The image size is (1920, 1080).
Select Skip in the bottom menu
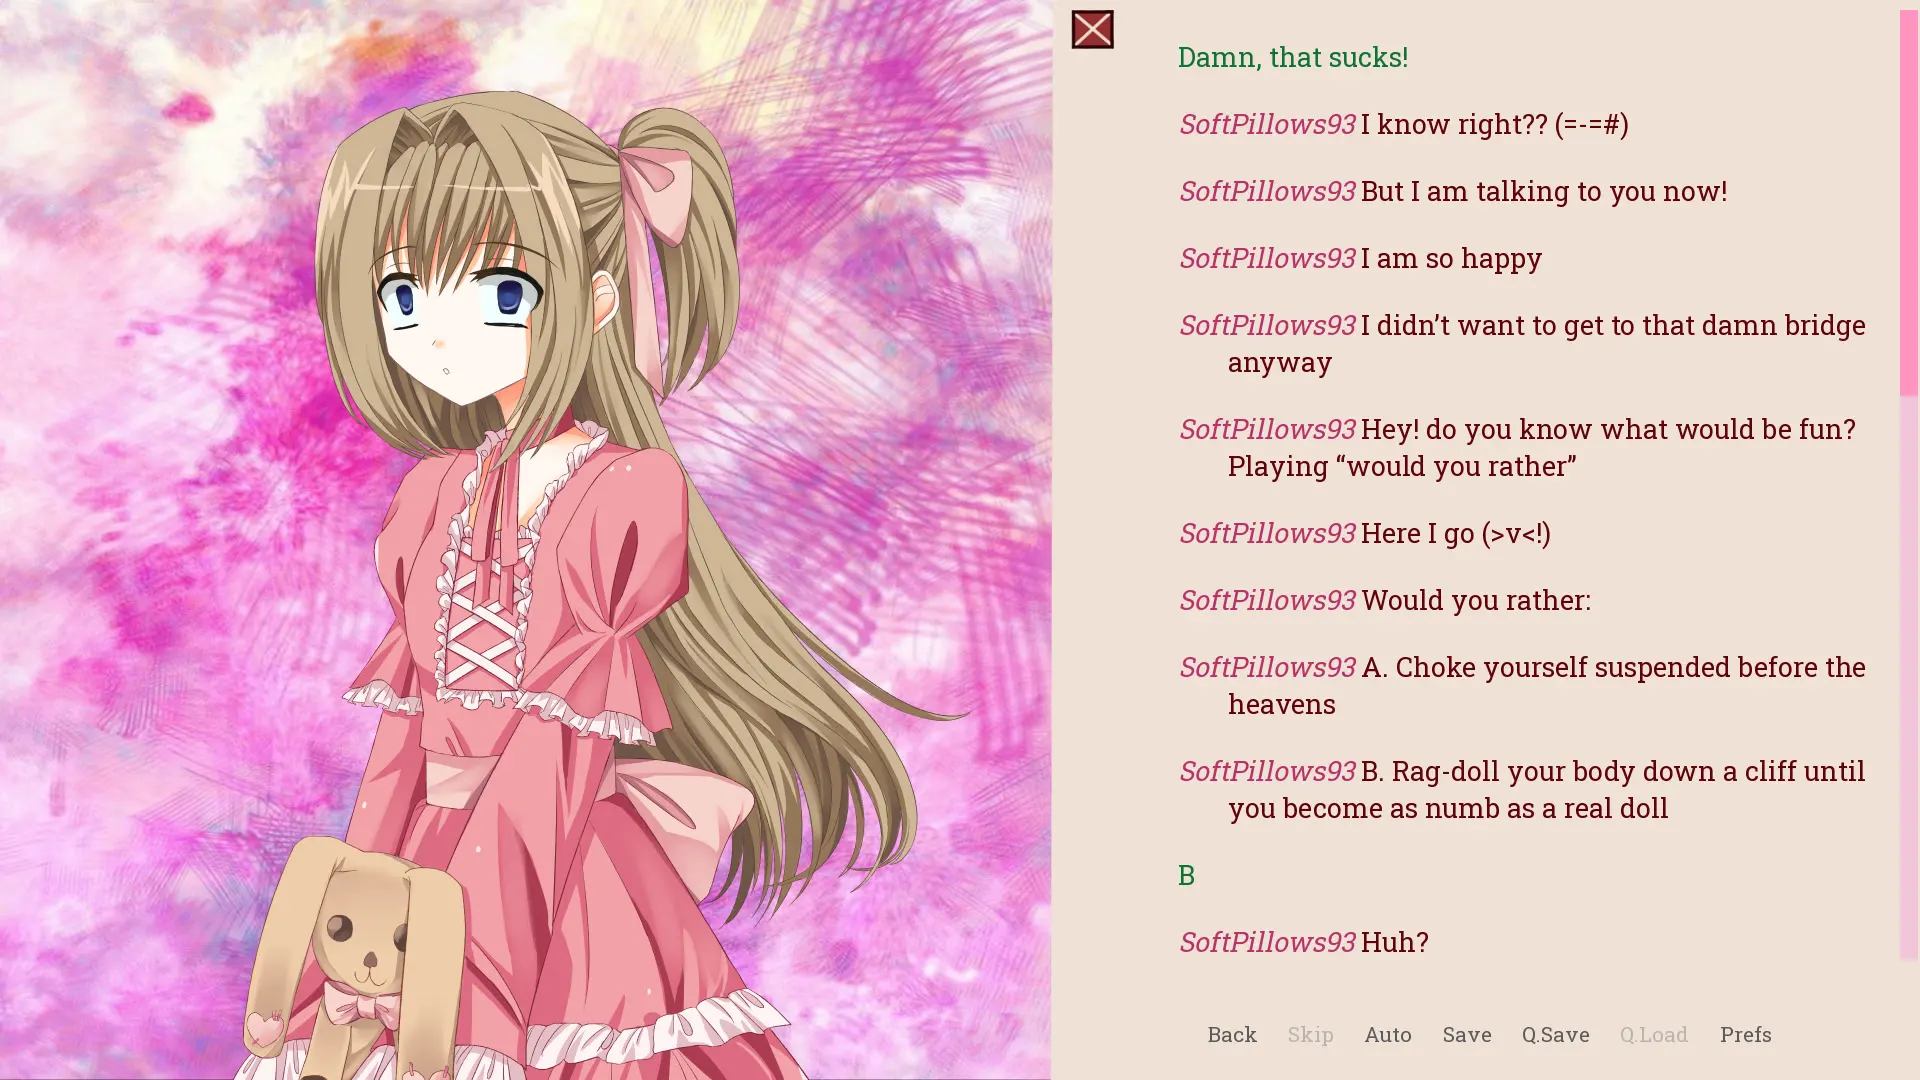(x=1310, y=1034)
